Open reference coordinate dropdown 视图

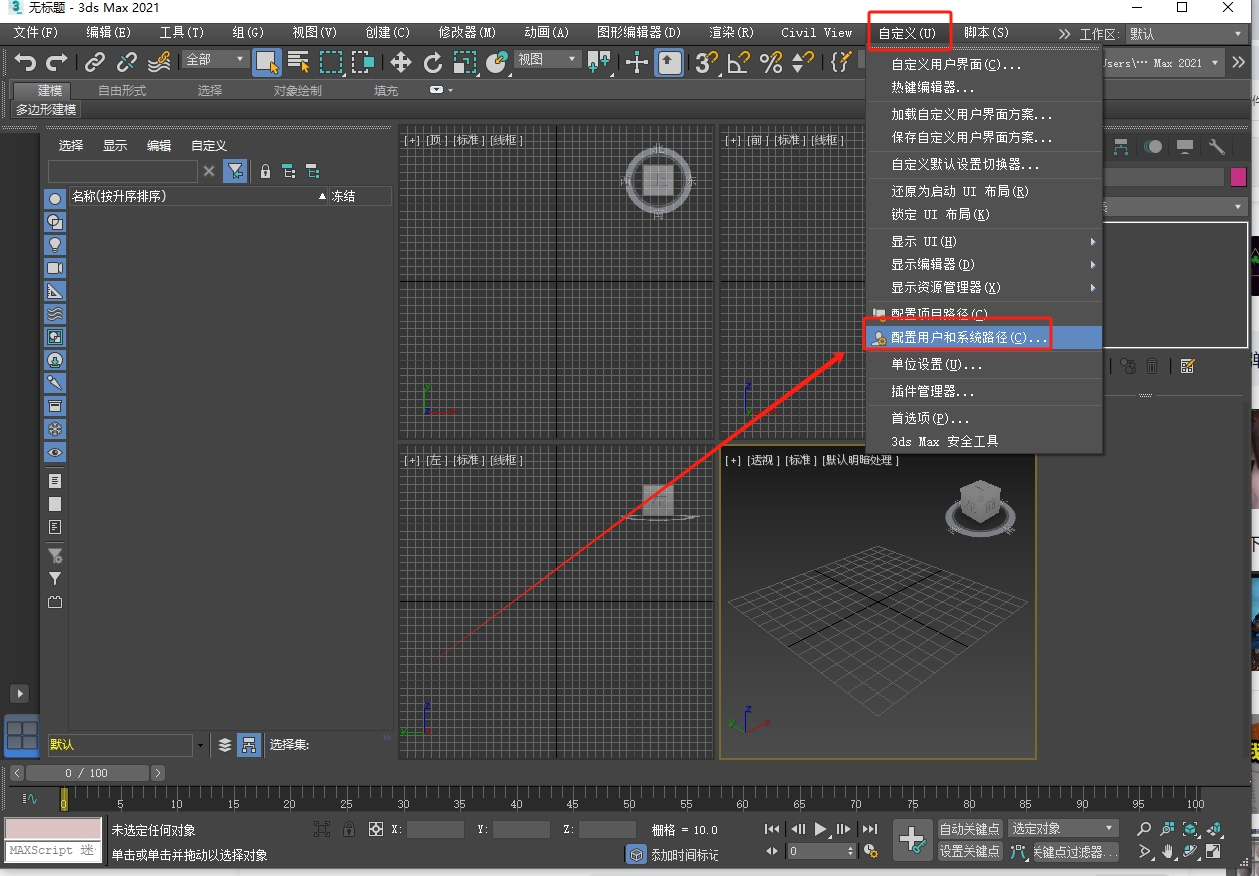(x=547, y=60)
